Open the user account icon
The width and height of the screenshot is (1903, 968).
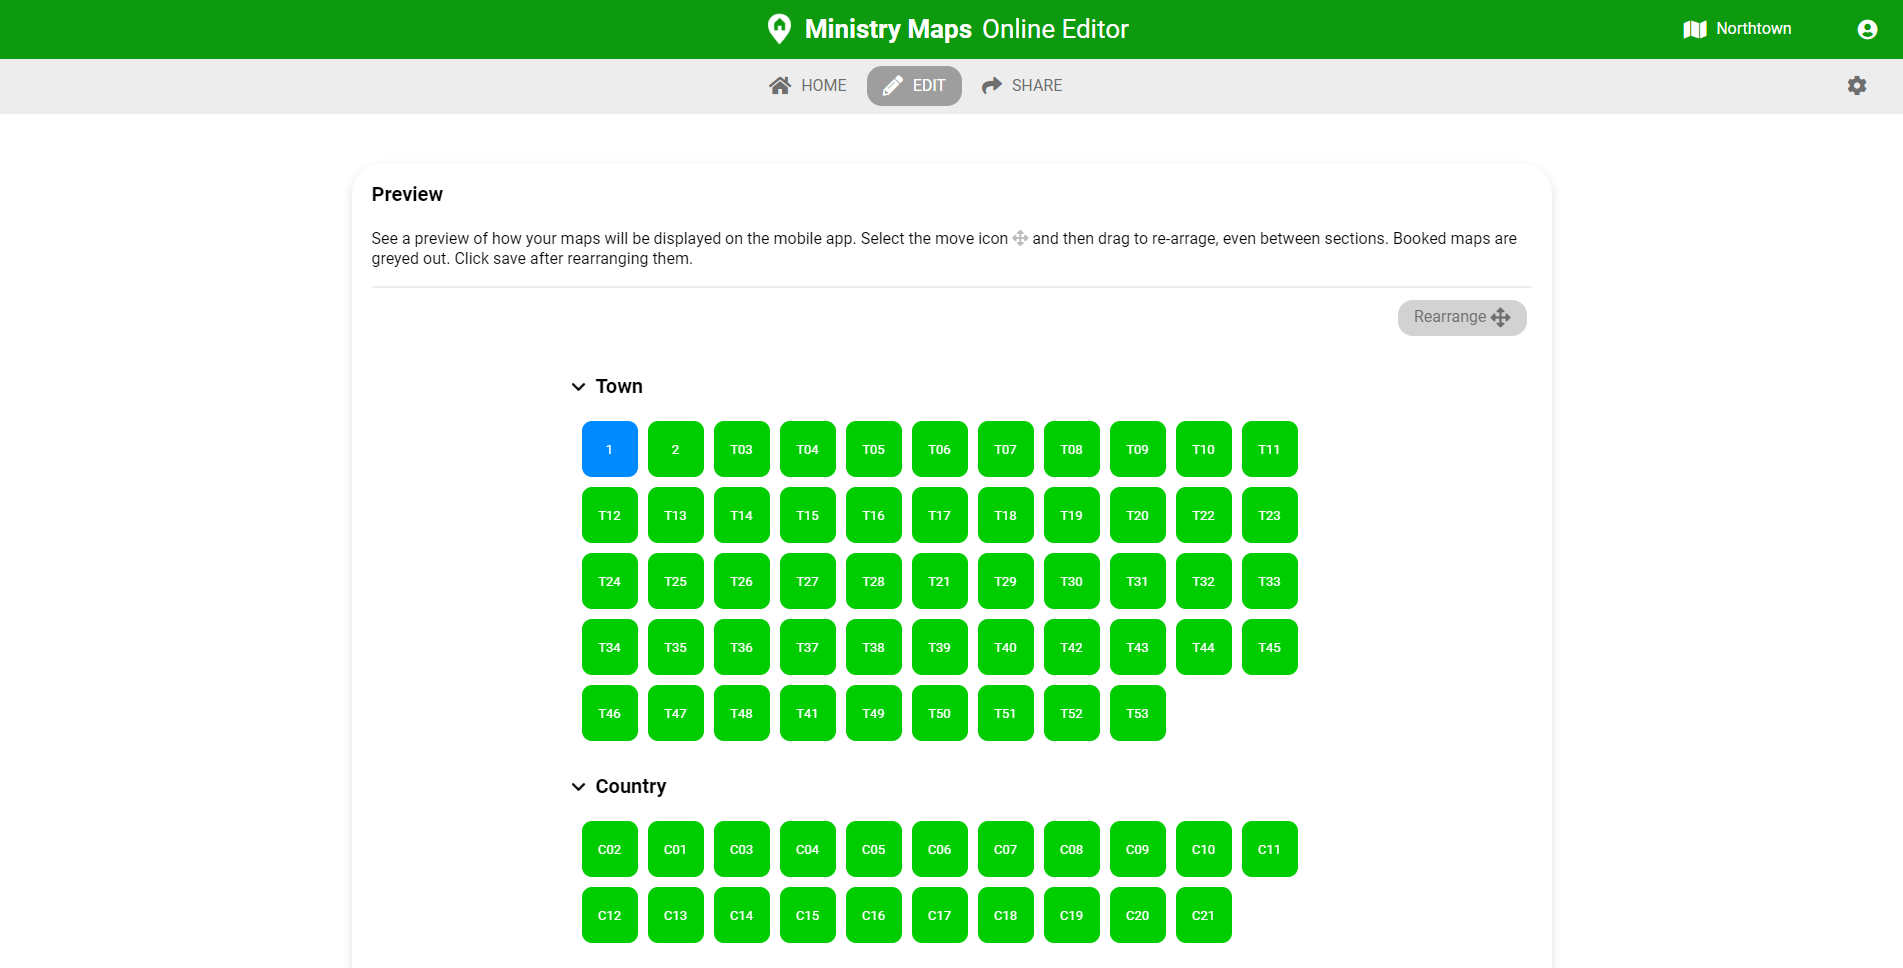coord(1867,29)
